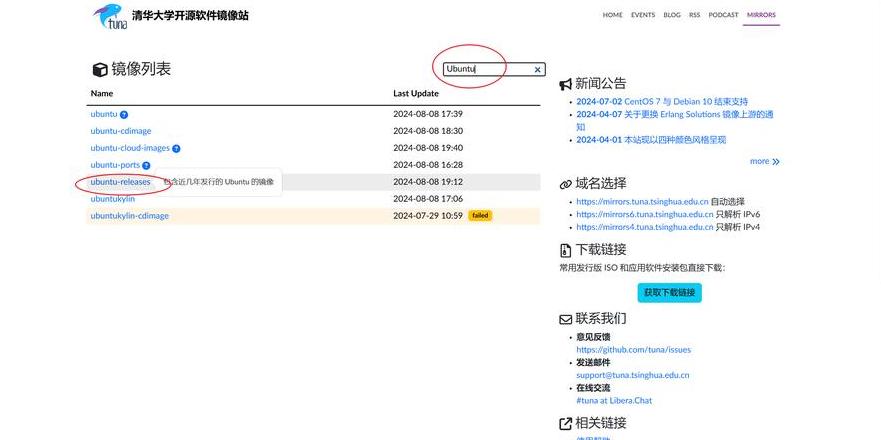Screen dimensions: 881x440
Task: Open the ubuntu-releases mirror link
Action: [120, 182]
